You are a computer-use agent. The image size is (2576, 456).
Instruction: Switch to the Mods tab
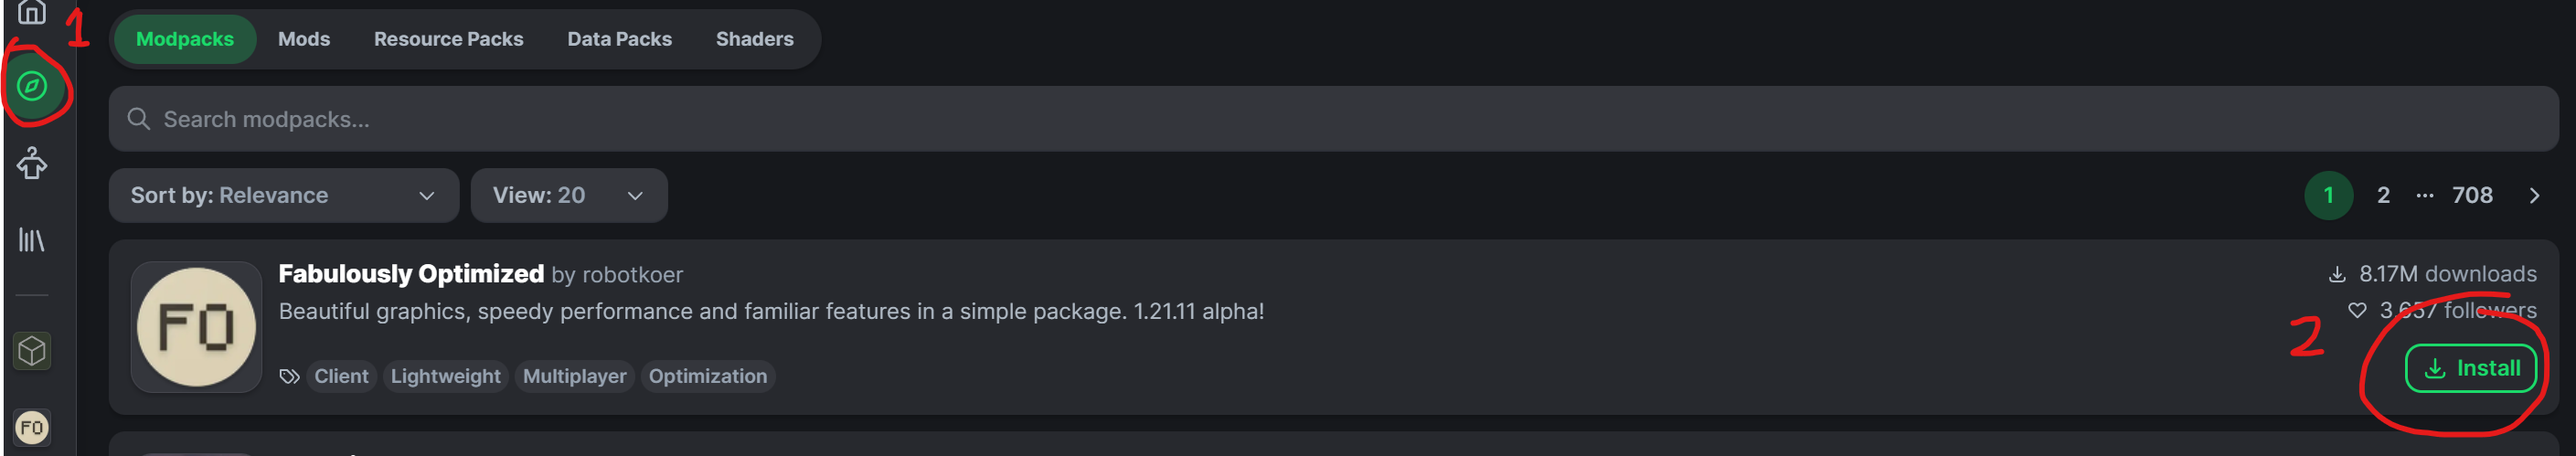pyautogui.click(x=304, y=39)
